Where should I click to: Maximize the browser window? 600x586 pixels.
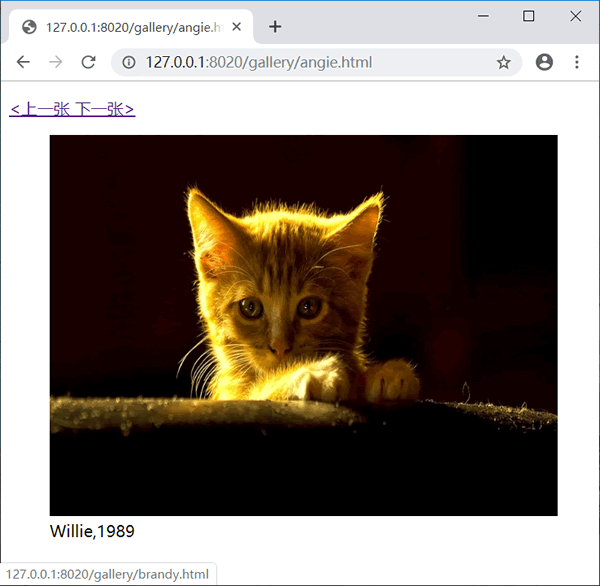click(528, 16)
